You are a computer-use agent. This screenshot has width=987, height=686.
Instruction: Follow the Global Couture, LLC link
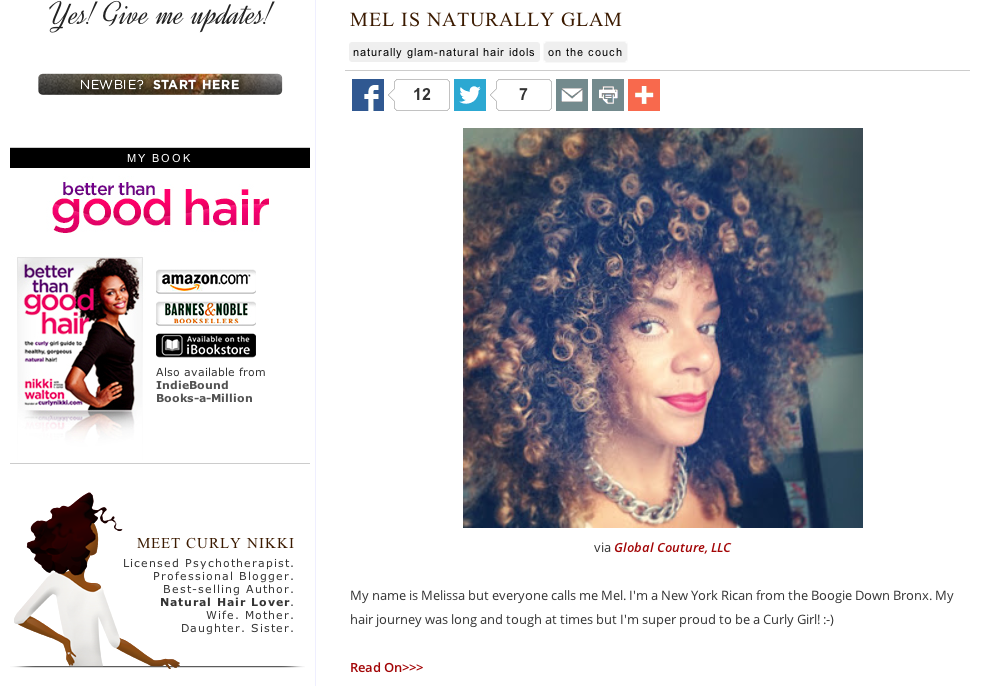coord(672,548)
